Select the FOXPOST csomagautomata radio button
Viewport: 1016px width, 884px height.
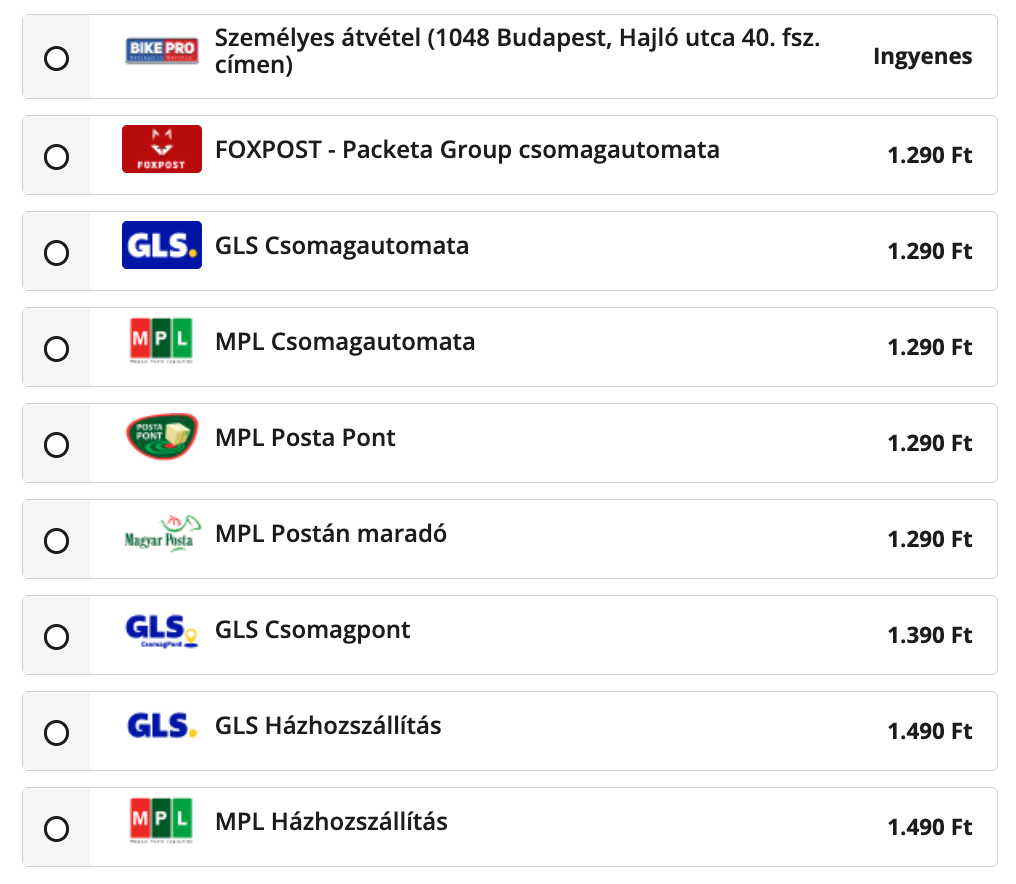(x=57, y=157)
